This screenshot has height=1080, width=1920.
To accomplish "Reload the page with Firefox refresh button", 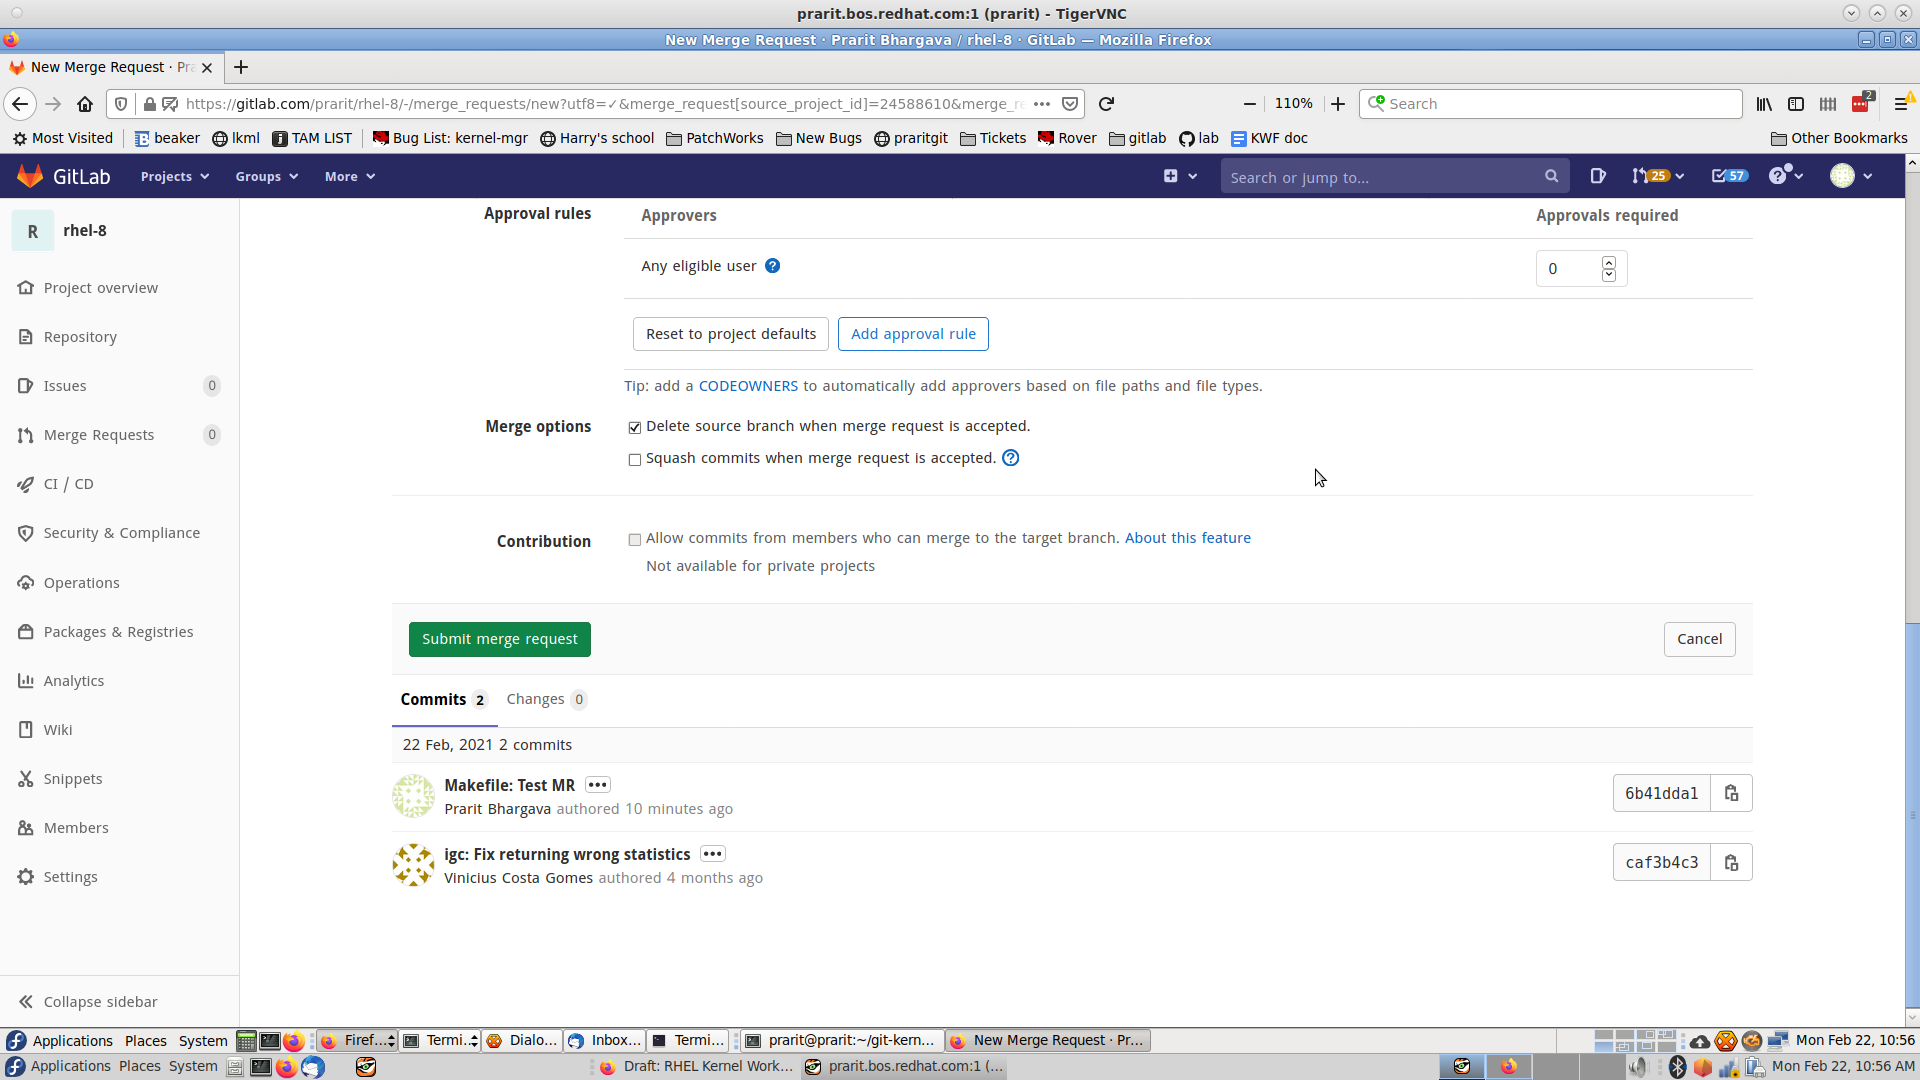I will 1106,104.
